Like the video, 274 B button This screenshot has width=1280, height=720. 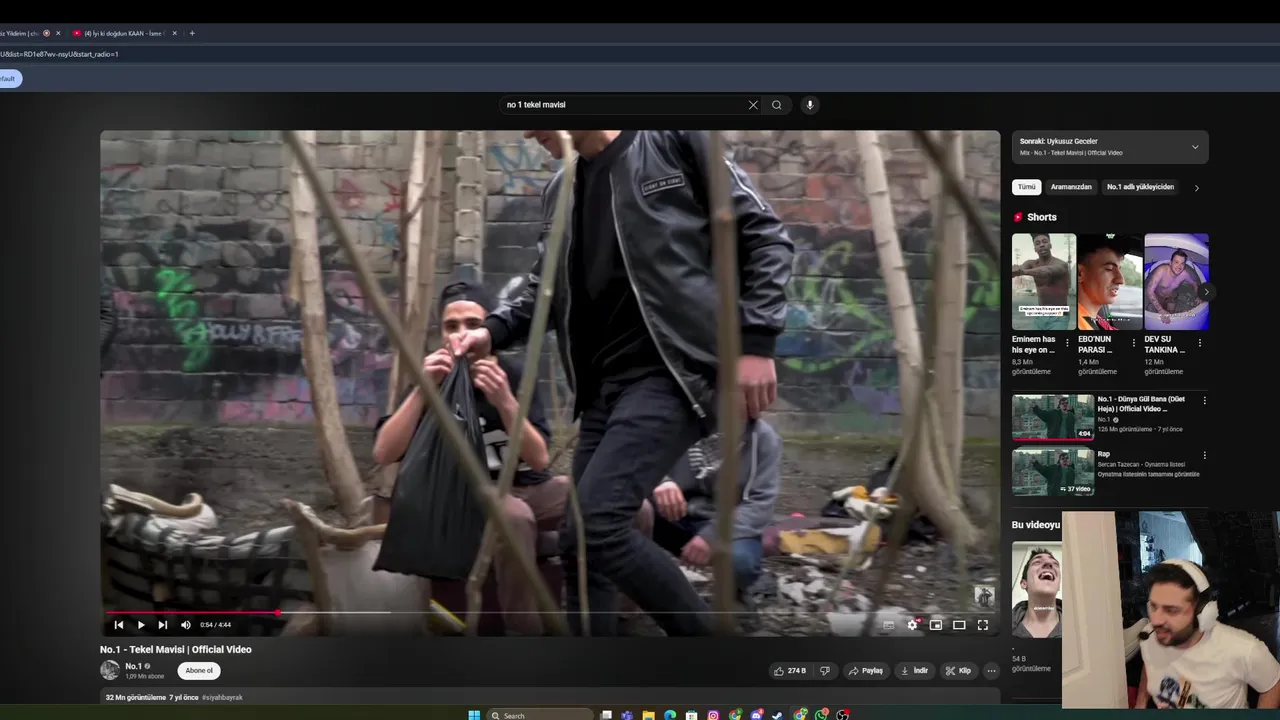point(790,671)
